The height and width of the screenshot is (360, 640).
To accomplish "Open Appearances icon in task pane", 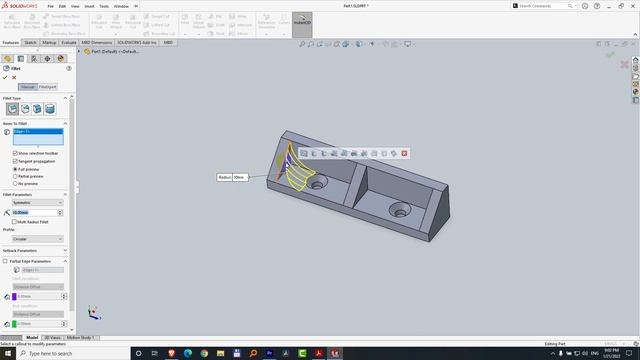I will pos(636,92).
